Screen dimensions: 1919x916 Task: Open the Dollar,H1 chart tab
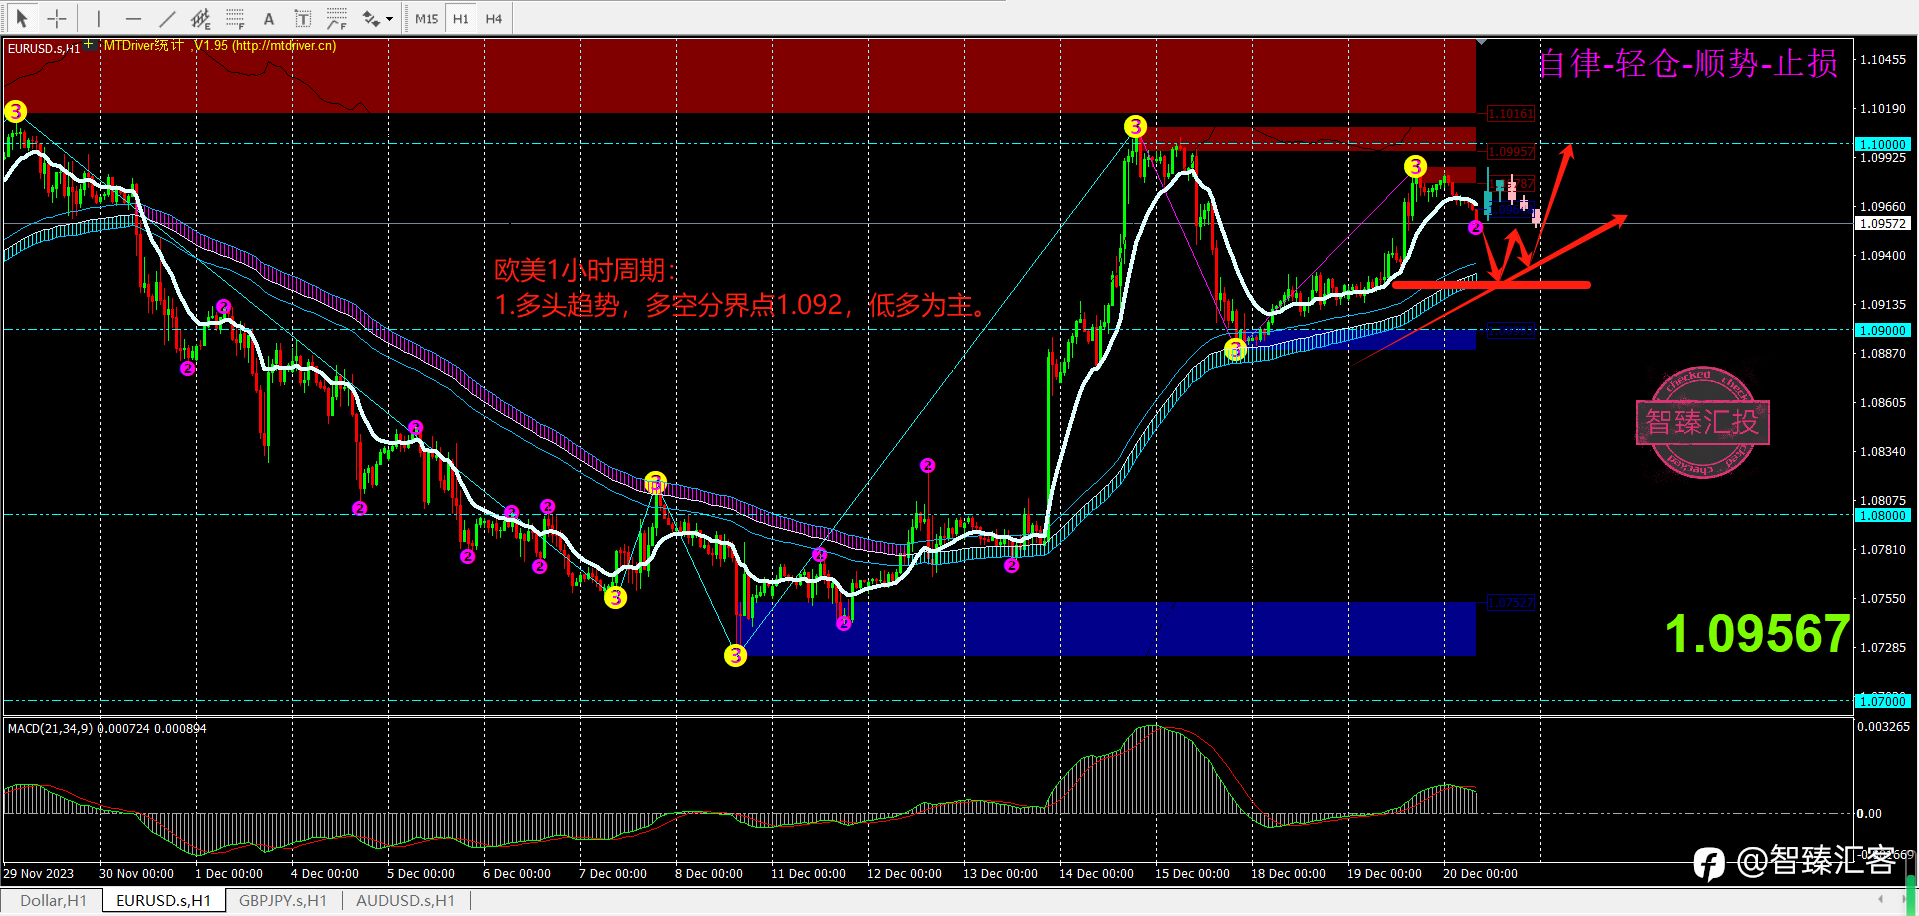coord(53,900)
